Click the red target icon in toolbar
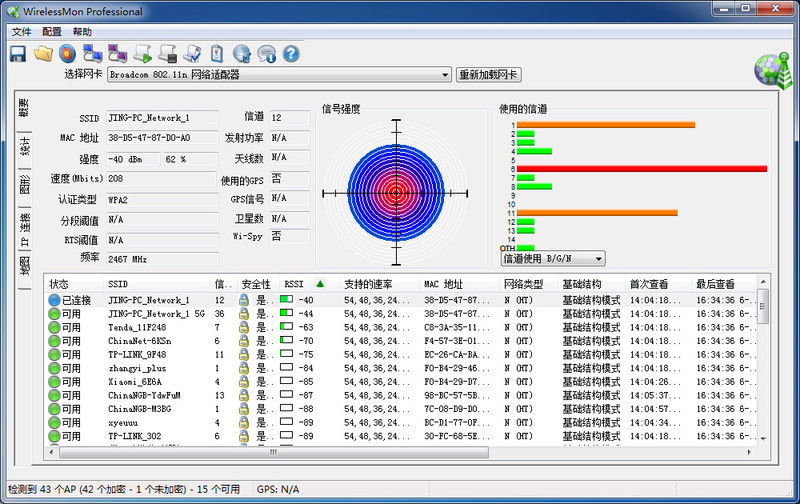800x504 pixels. 67,54
